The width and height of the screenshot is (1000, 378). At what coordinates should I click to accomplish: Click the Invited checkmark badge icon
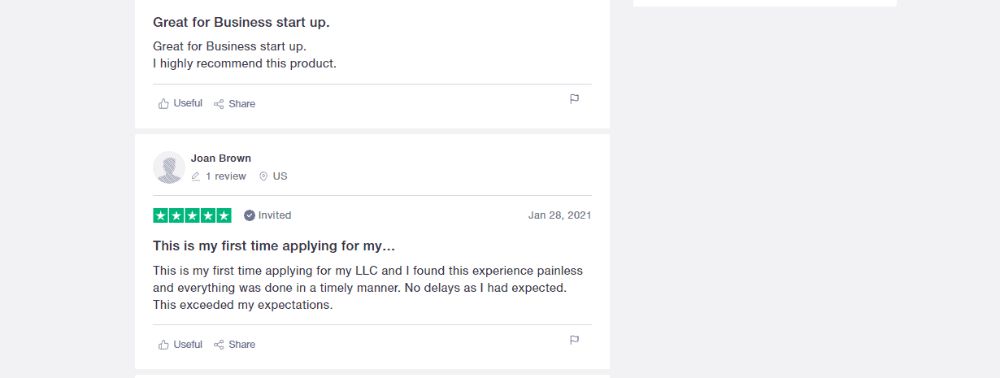[x=249, y=215]
